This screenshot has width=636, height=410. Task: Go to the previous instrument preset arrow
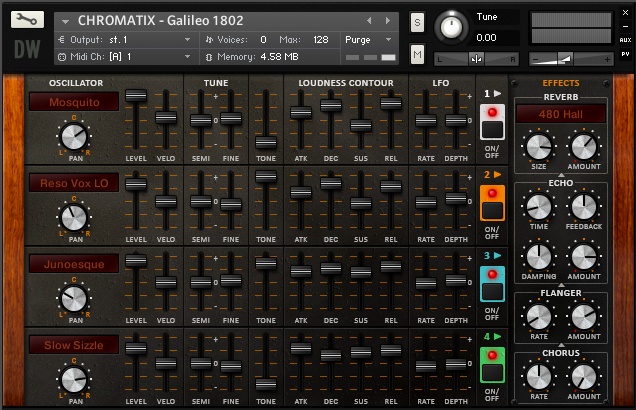pos(369,21)
